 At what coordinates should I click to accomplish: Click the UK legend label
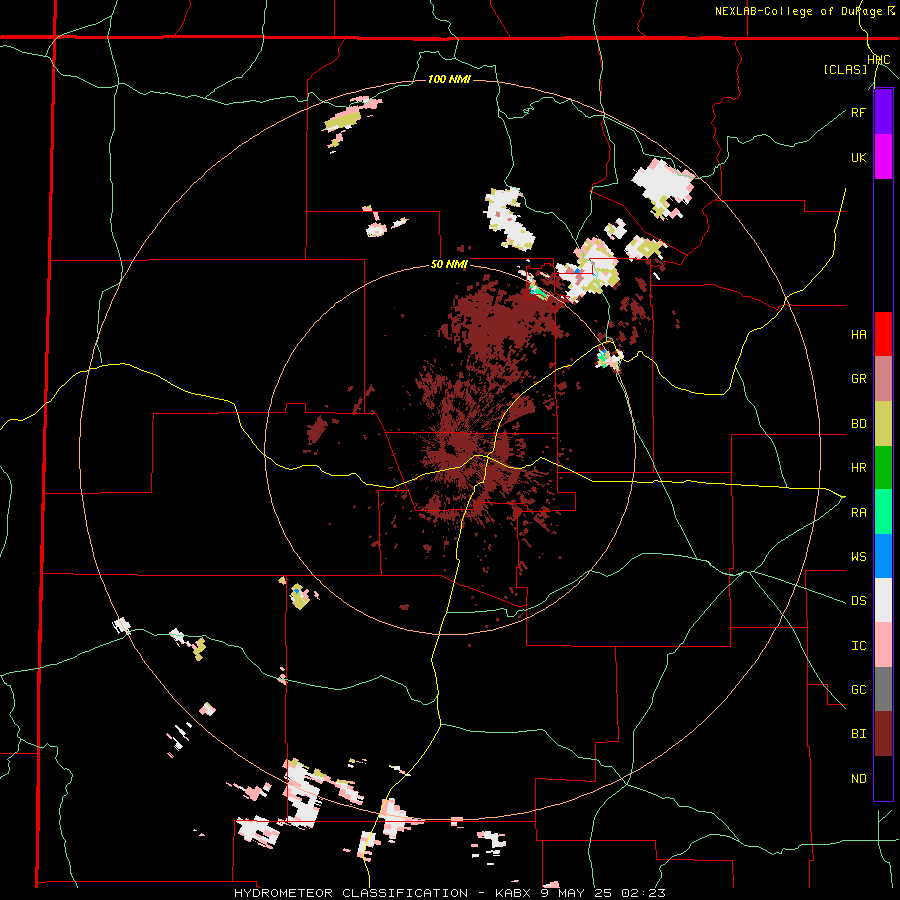click(x=858, y=157)
